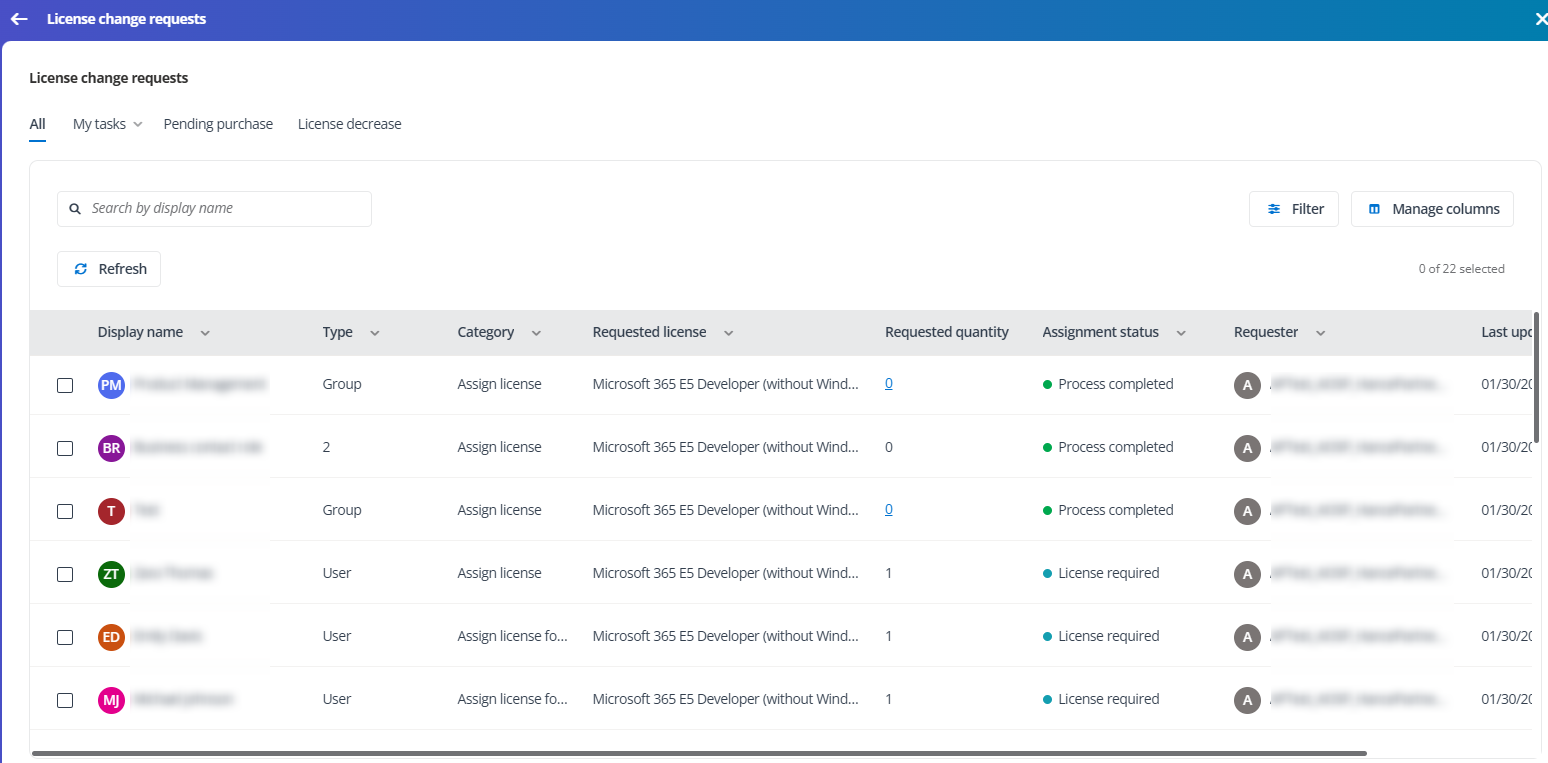Switch to the Pending purchase tab
Viewport: 1548px width, 763px height.
pos(218,124)
